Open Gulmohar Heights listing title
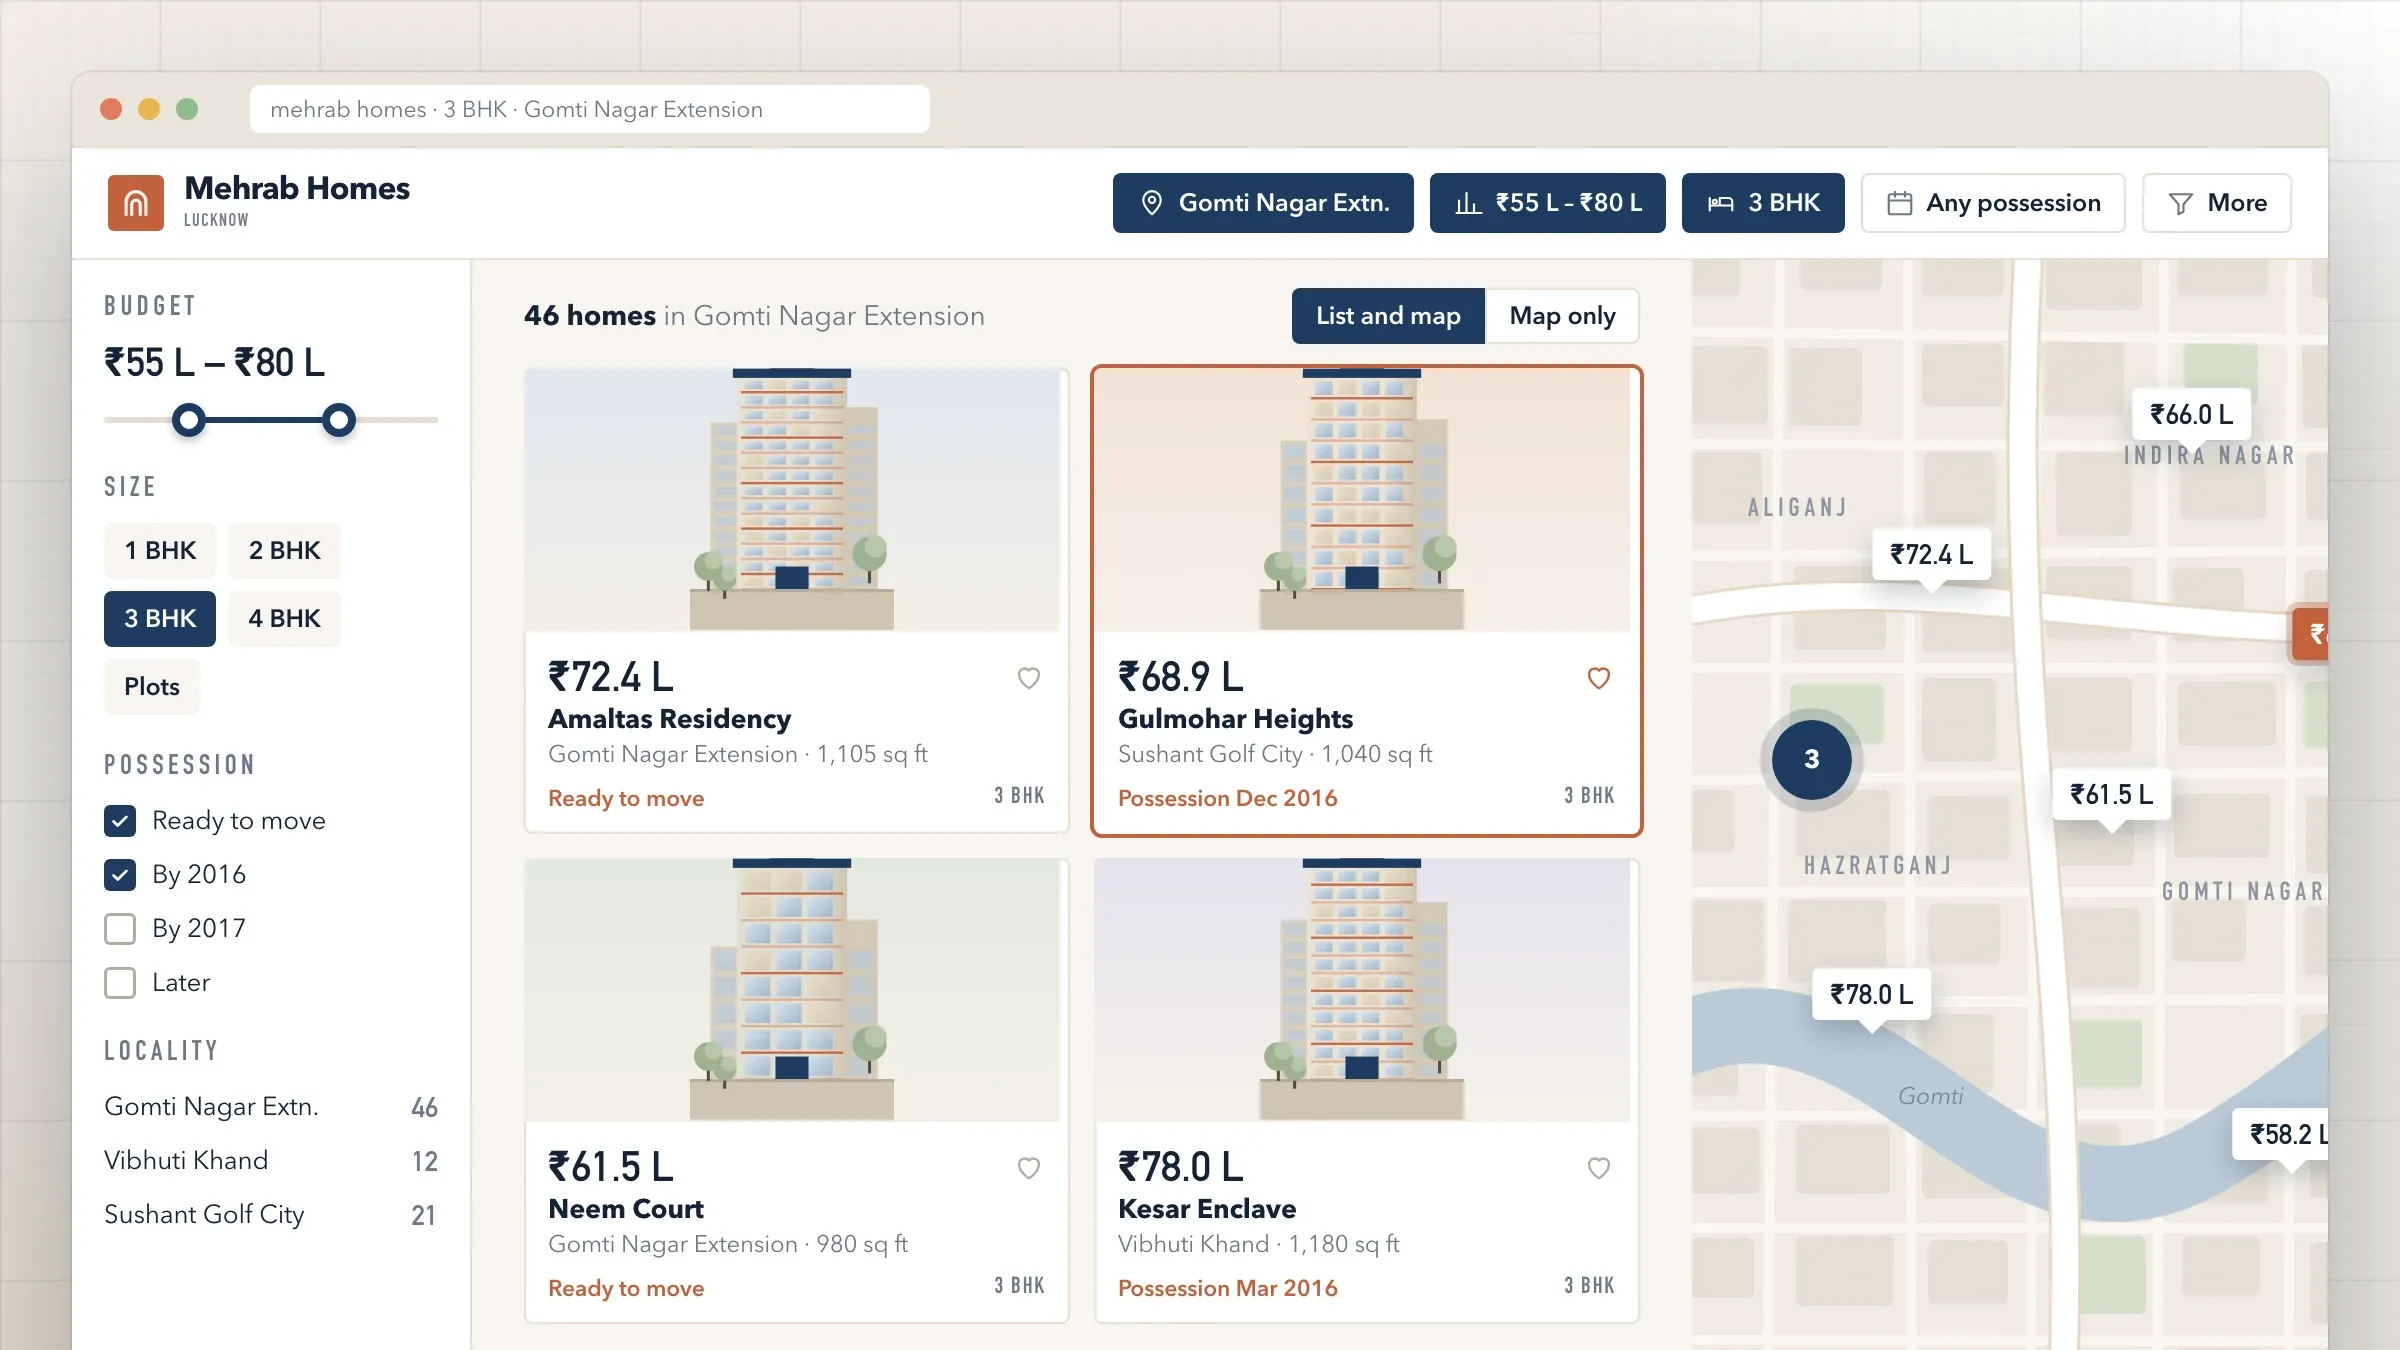 [x=1235, y=719]
